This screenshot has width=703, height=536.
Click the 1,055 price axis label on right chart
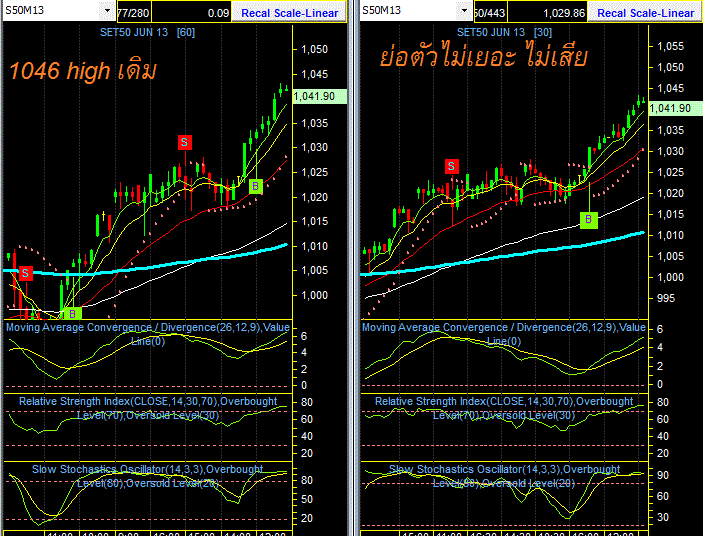click(670, 46)
